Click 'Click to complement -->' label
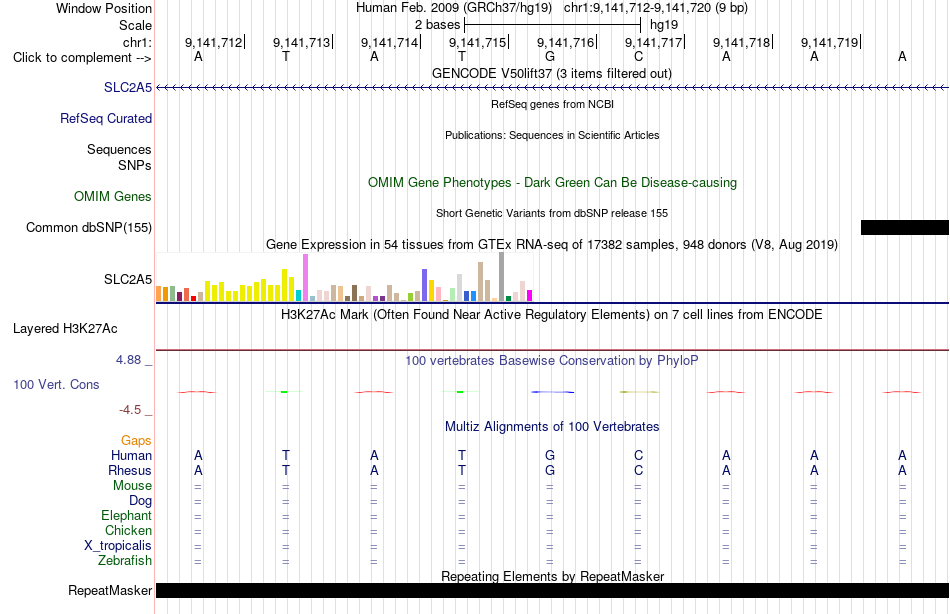The image size is (950, 614). 82,58
